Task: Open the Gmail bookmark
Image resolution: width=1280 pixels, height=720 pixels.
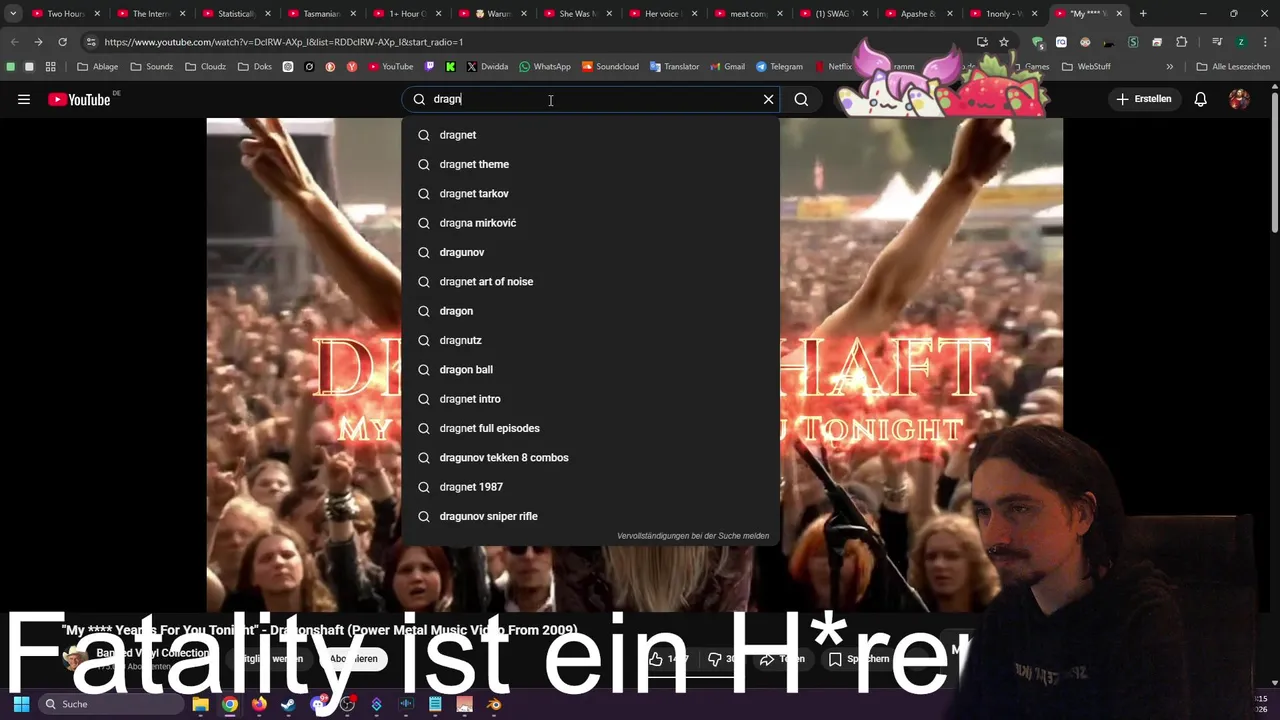Action: [727, 67]
